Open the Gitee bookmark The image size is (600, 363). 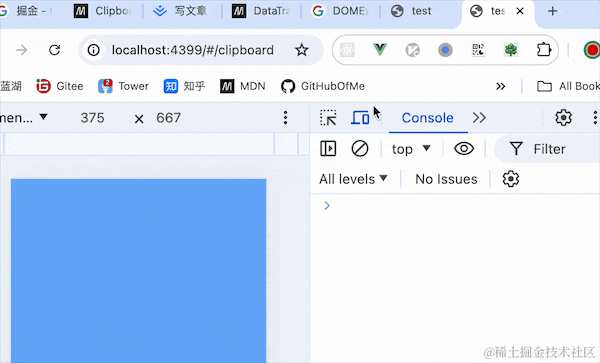60,86
